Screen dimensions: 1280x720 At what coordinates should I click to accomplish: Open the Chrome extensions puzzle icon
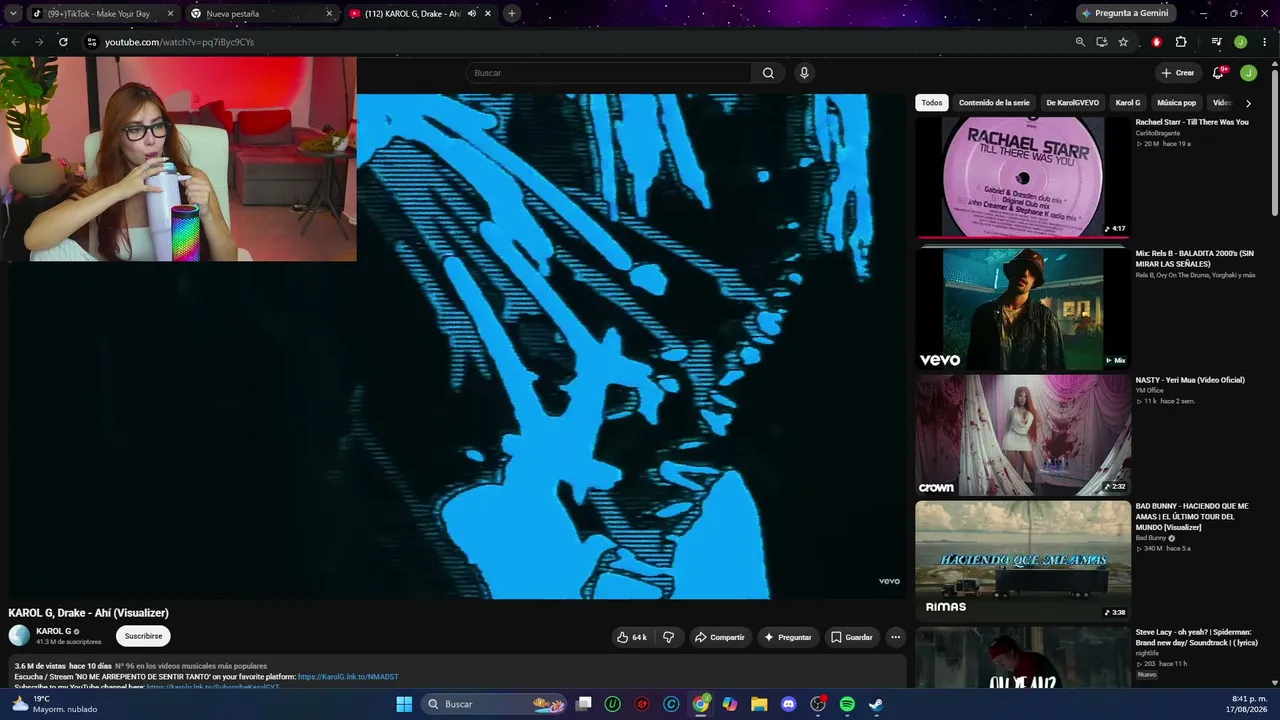pyautogui.click(x=1181, y=42)
